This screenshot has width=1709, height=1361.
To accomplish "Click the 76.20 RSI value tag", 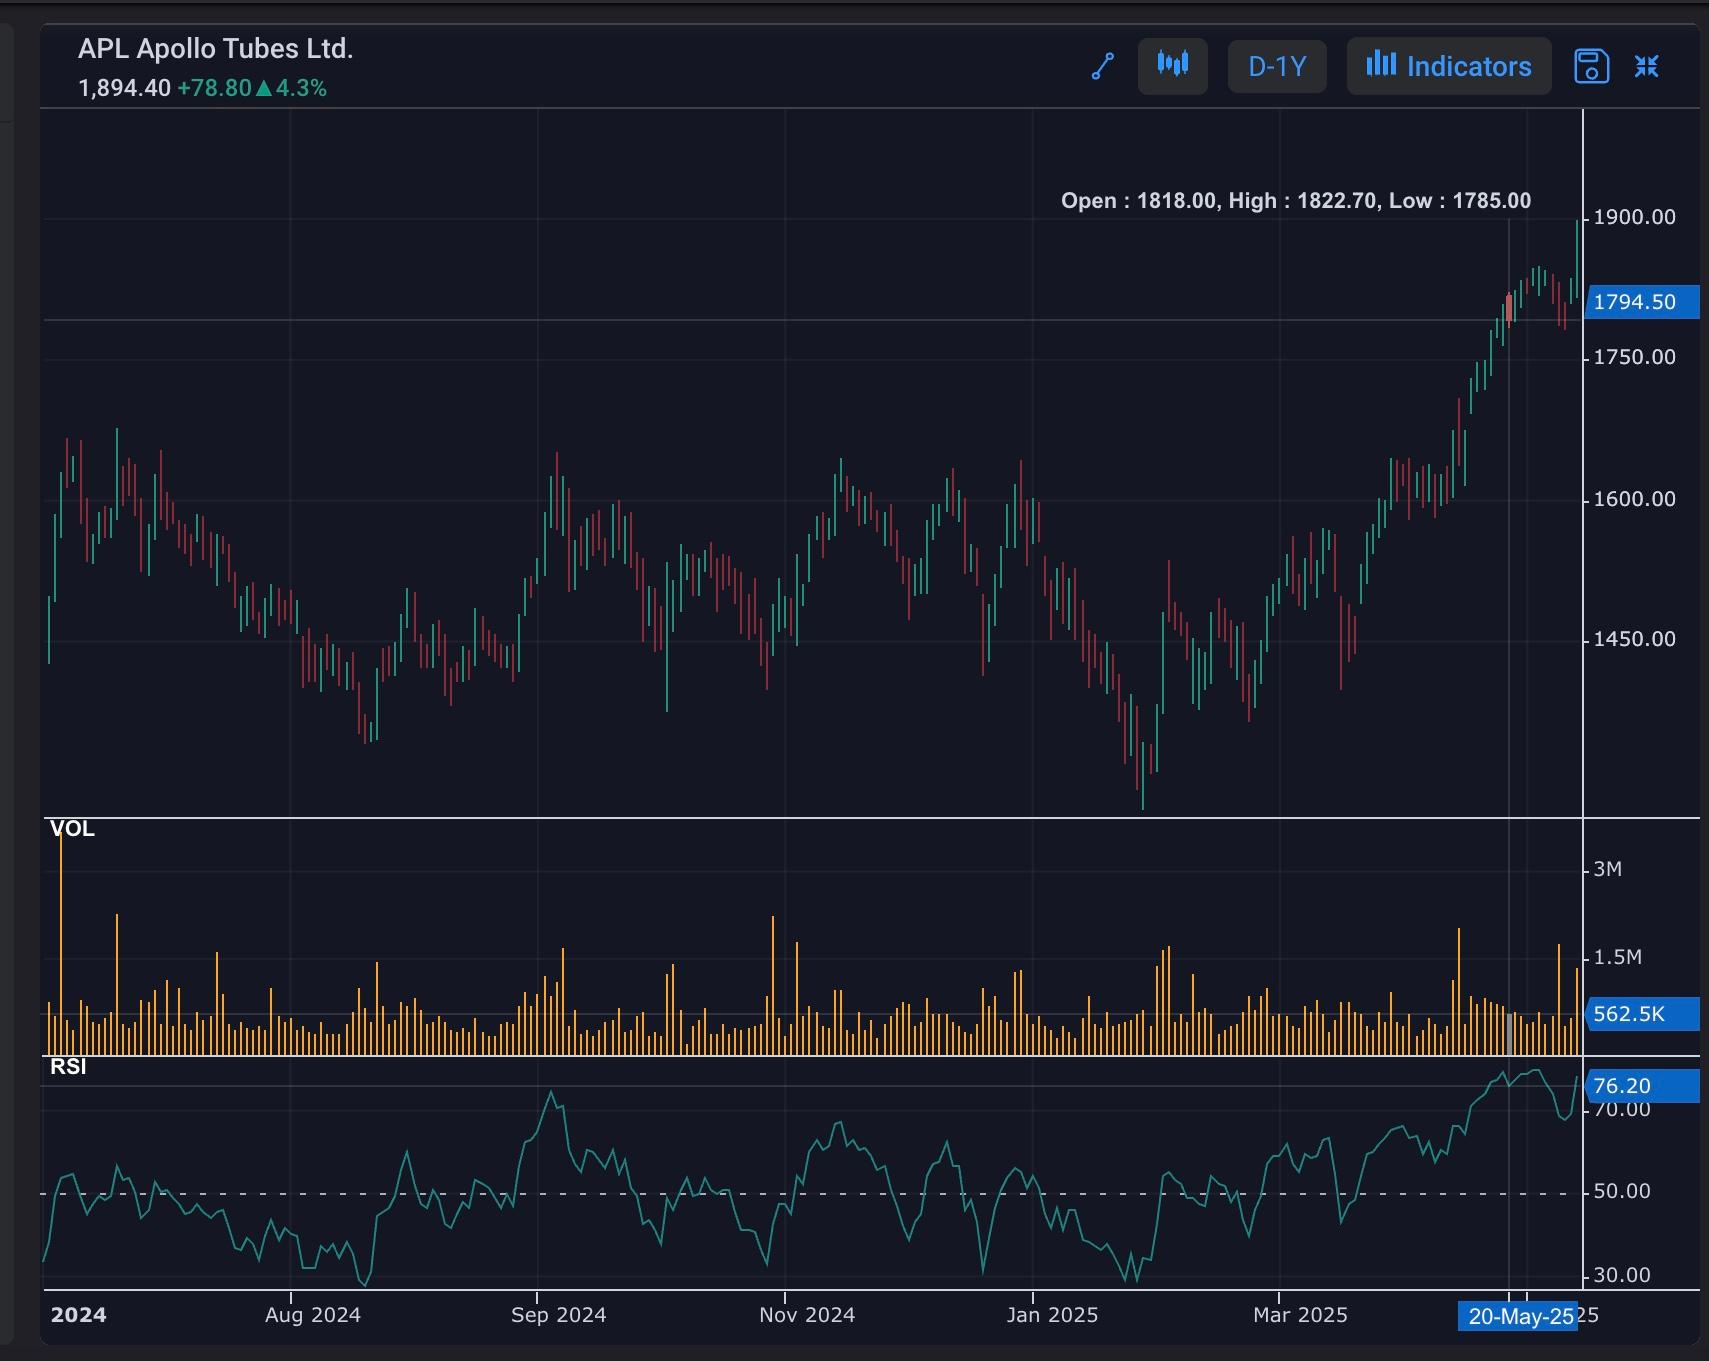I will tap(1642, 1086).
